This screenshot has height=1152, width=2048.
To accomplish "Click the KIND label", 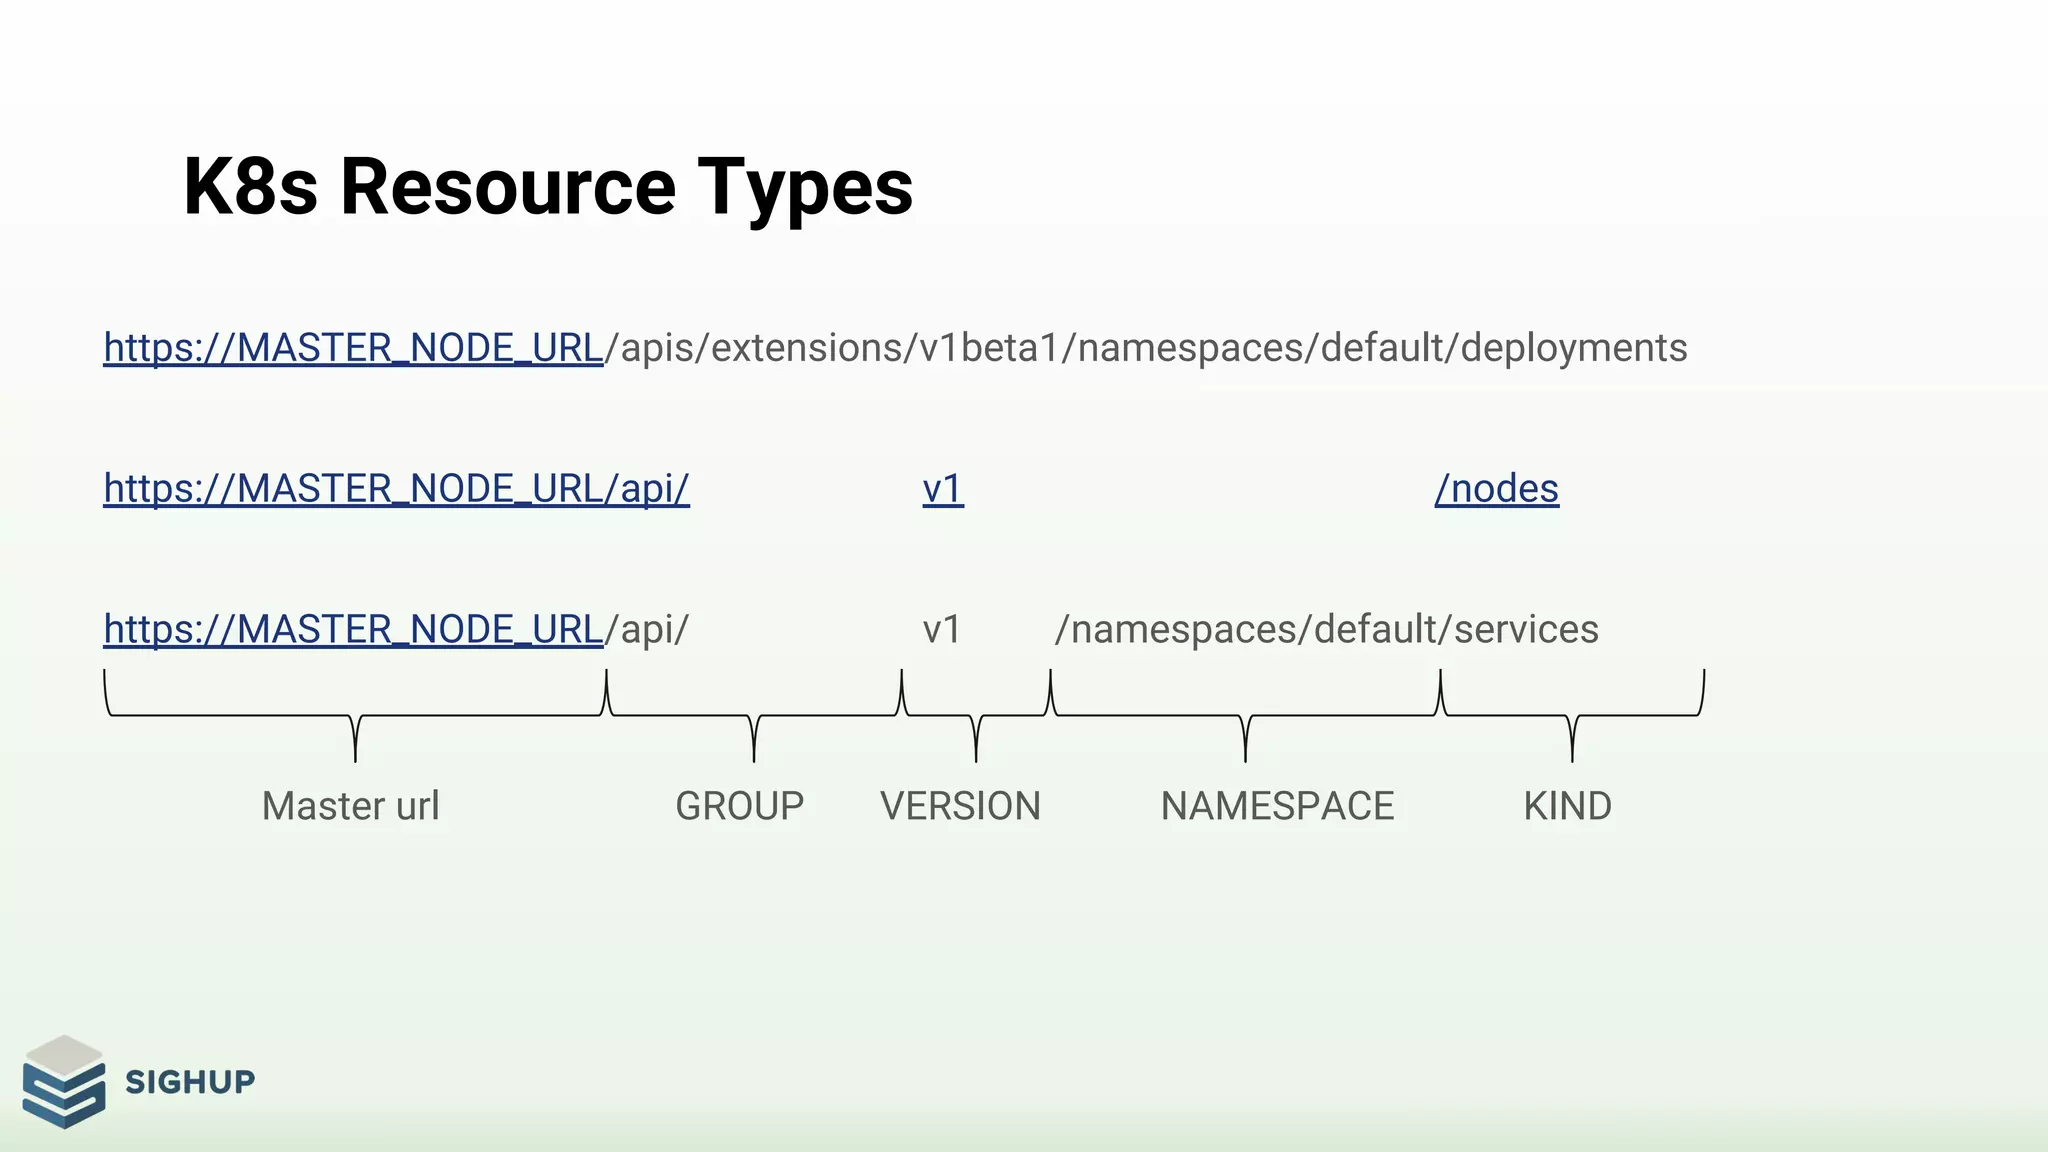I will click(1567, 806).
